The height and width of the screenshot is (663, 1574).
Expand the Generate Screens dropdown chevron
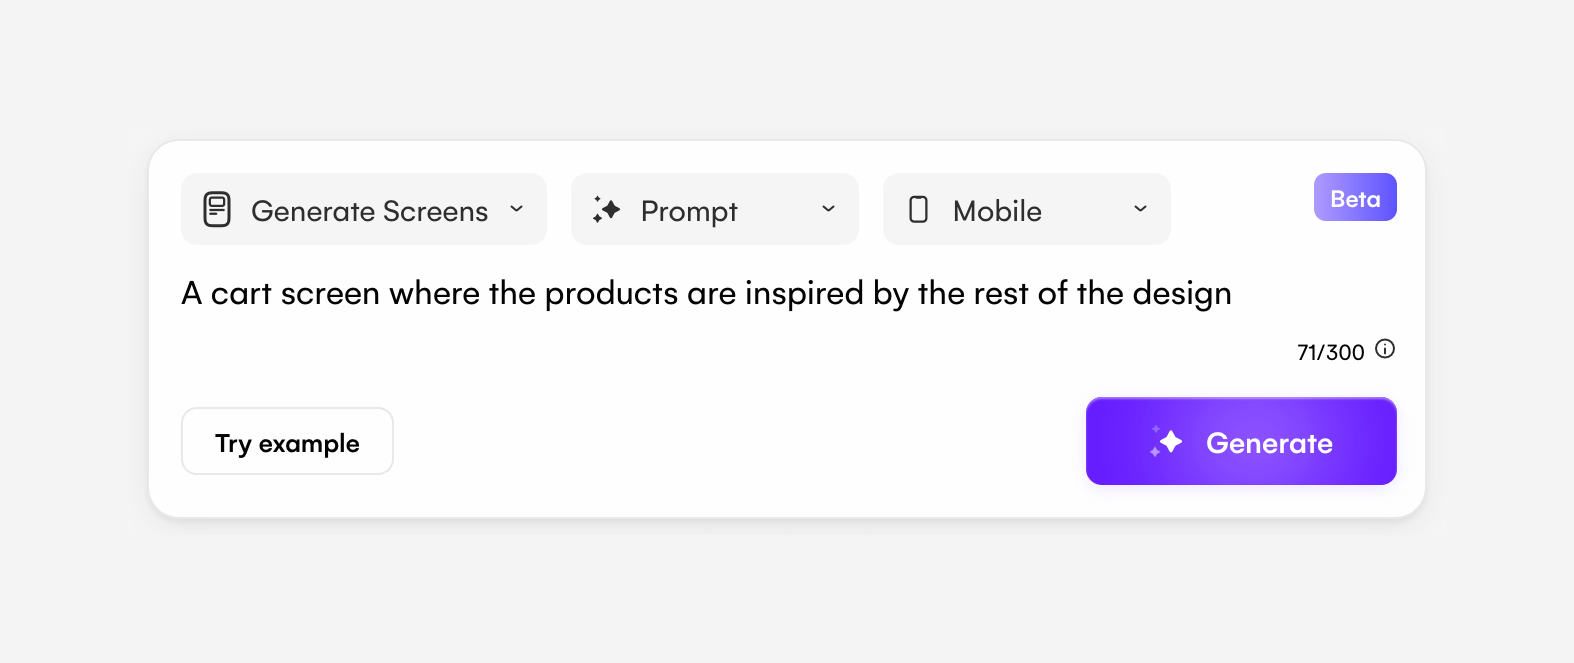pyautogui.click(x=517, y=209)
